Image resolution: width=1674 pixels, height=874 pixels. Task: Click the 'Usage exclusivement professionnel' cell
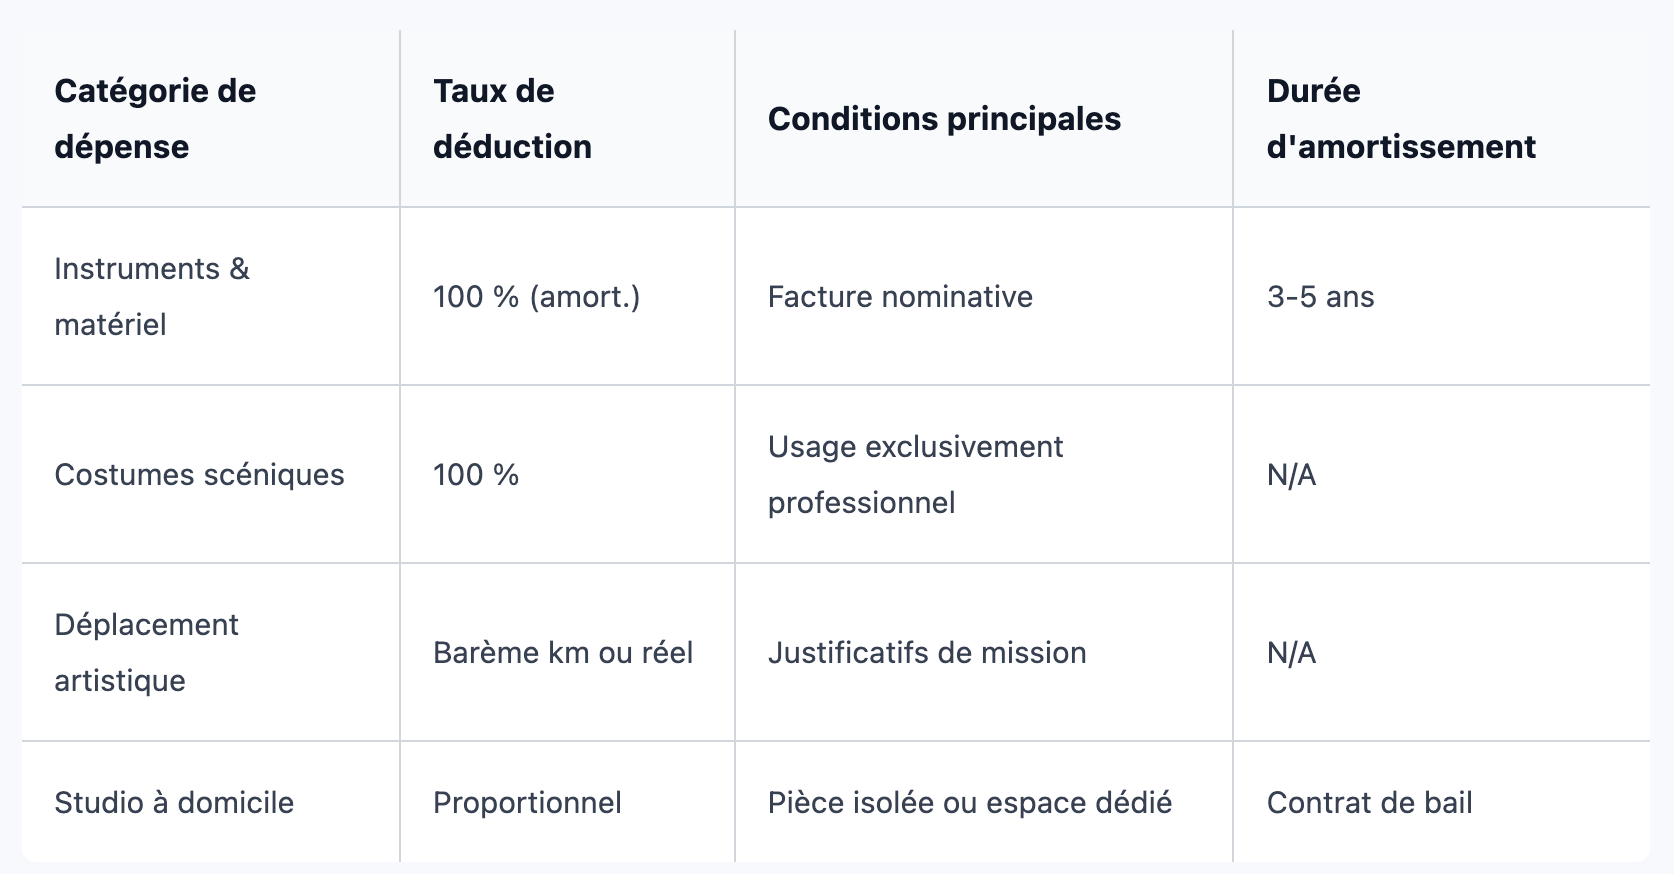point(984,475)
